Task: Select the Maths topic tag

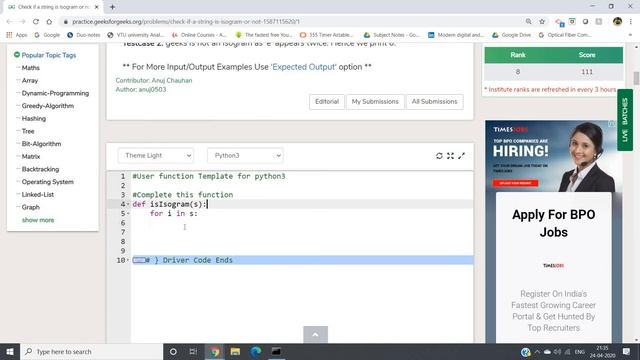Action: tap(31, 68)
